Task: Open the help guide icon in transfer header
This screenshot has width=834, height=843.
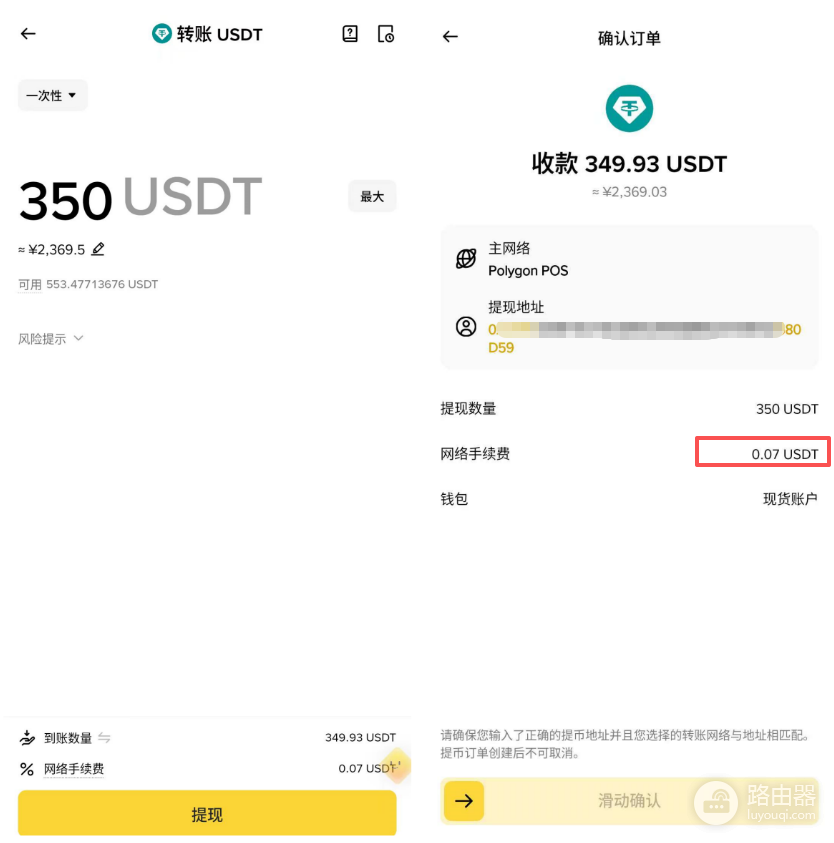Action: (x=350, y=34)
